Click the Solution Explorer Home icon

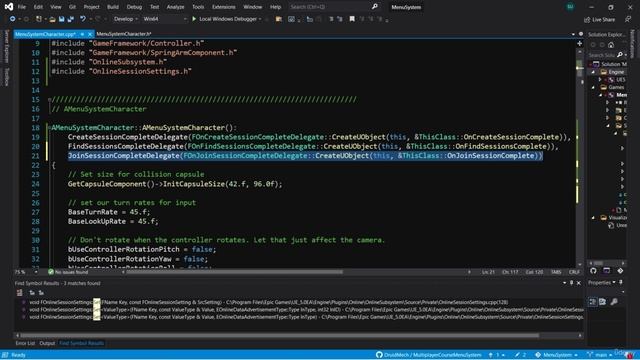point(611,44)
